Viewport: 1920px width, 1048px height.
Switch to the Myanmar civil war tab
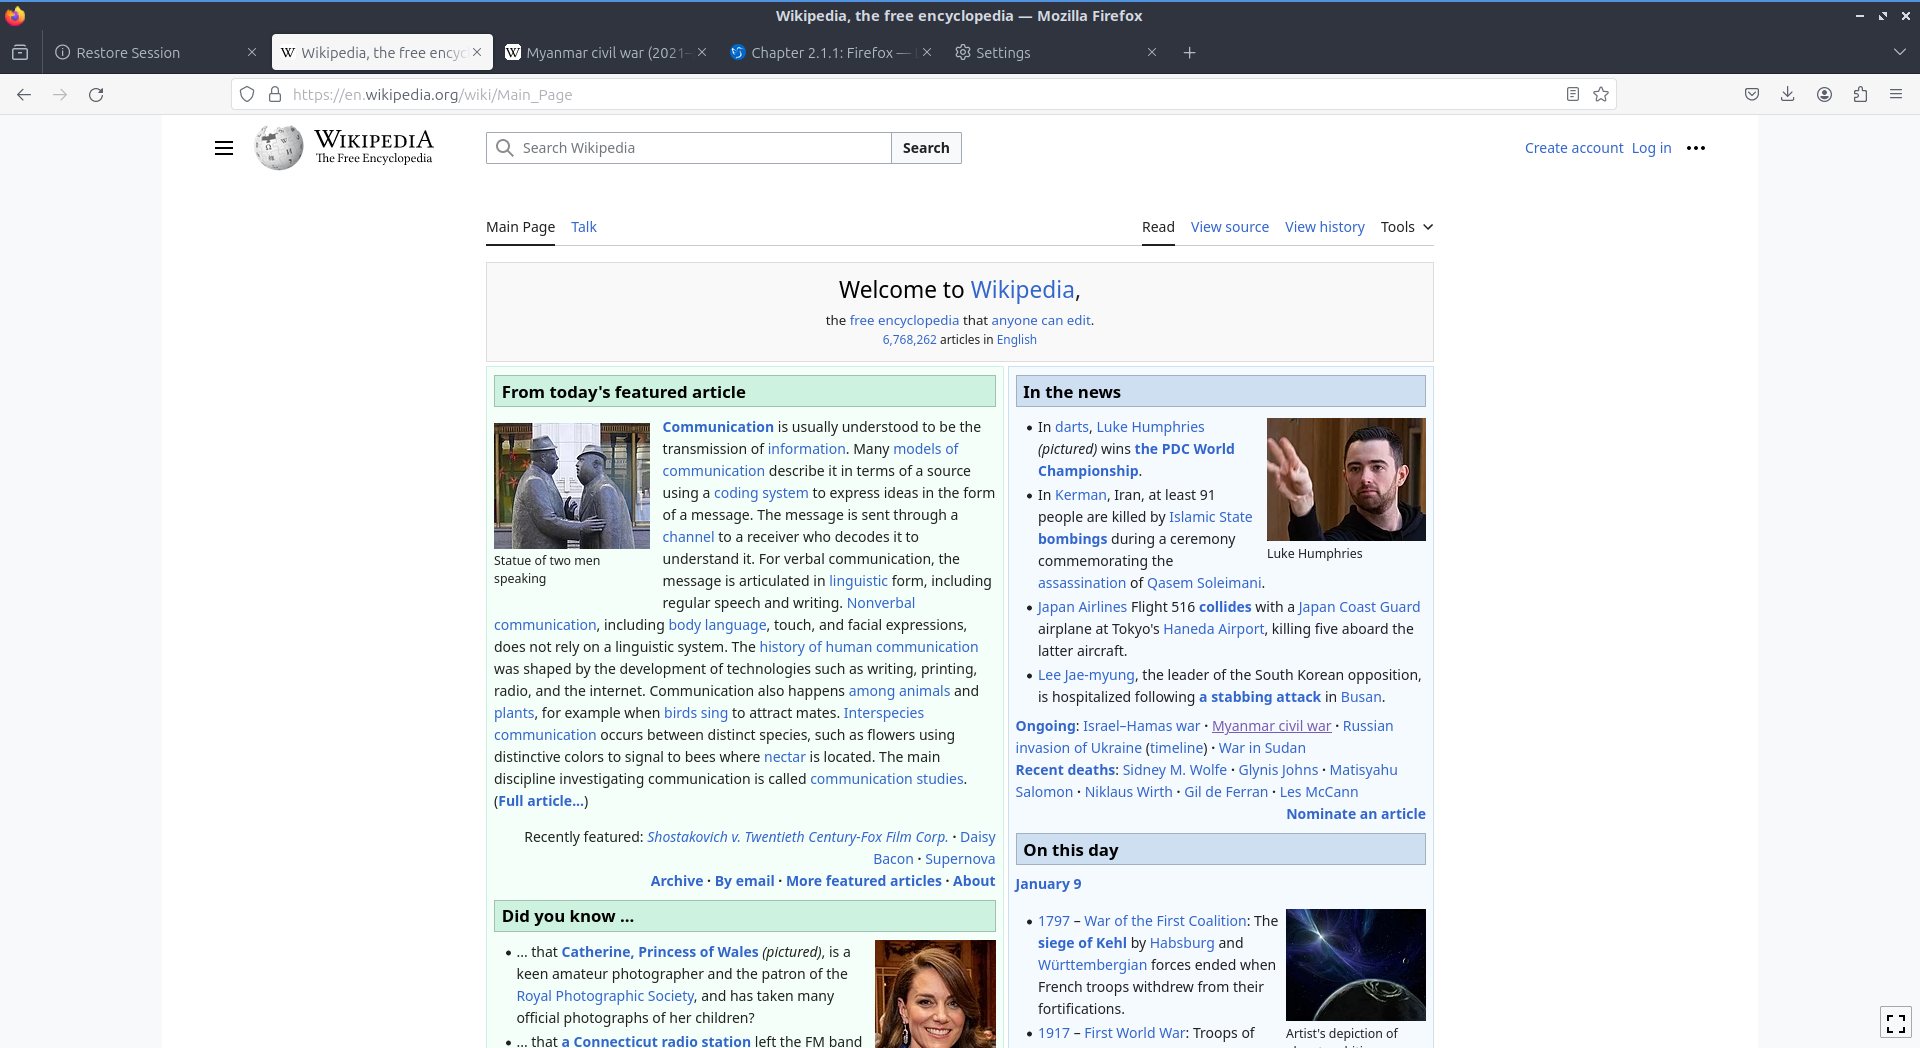pos(604,53)
